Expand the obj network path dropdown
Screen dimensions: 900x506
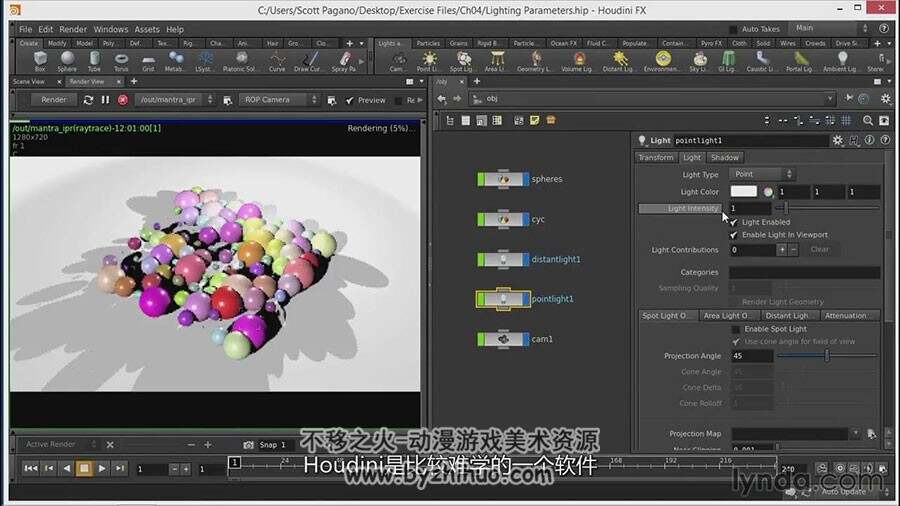829,99
